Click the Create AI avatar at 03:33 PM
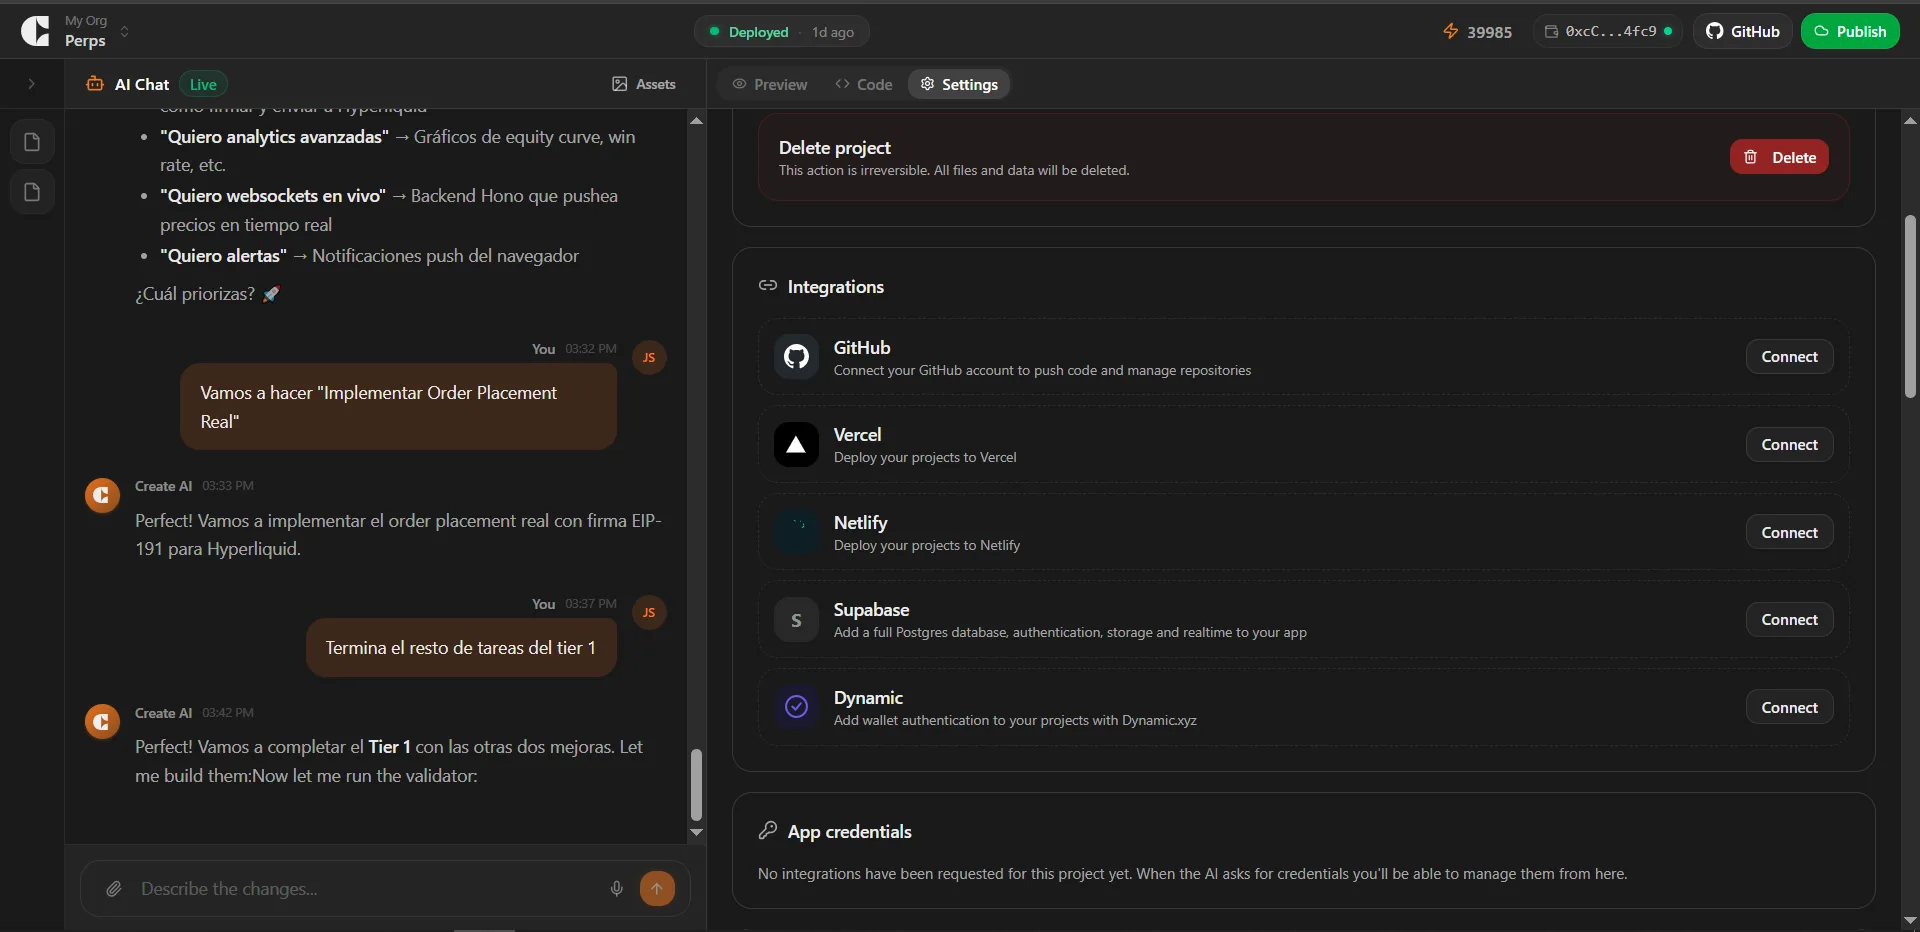Screen dimensions: 1920x932 point(102,495)
